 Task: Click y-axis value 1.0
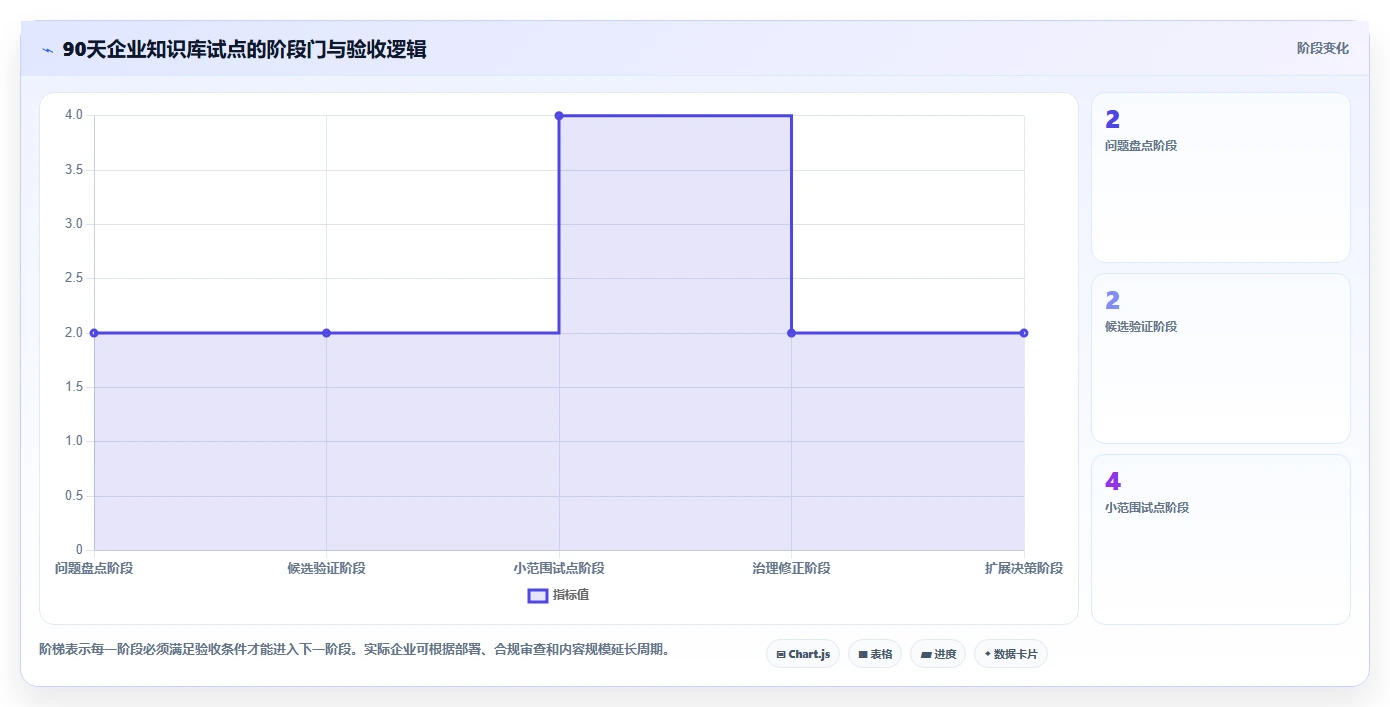click(74, 441)
